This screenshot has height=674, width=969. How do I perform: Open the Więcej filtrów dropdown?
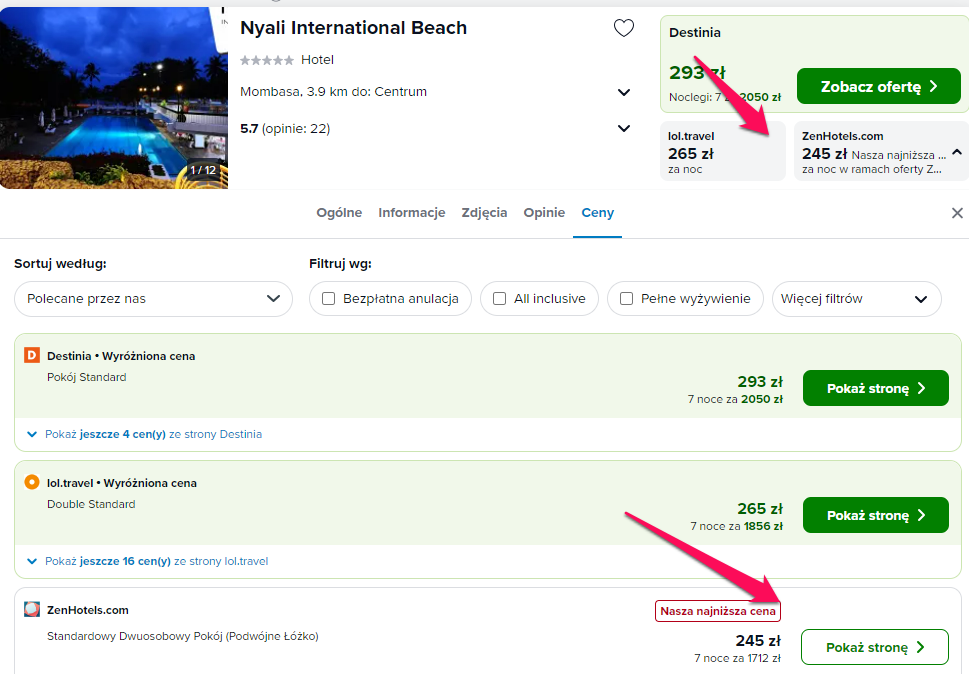[857, 299]
